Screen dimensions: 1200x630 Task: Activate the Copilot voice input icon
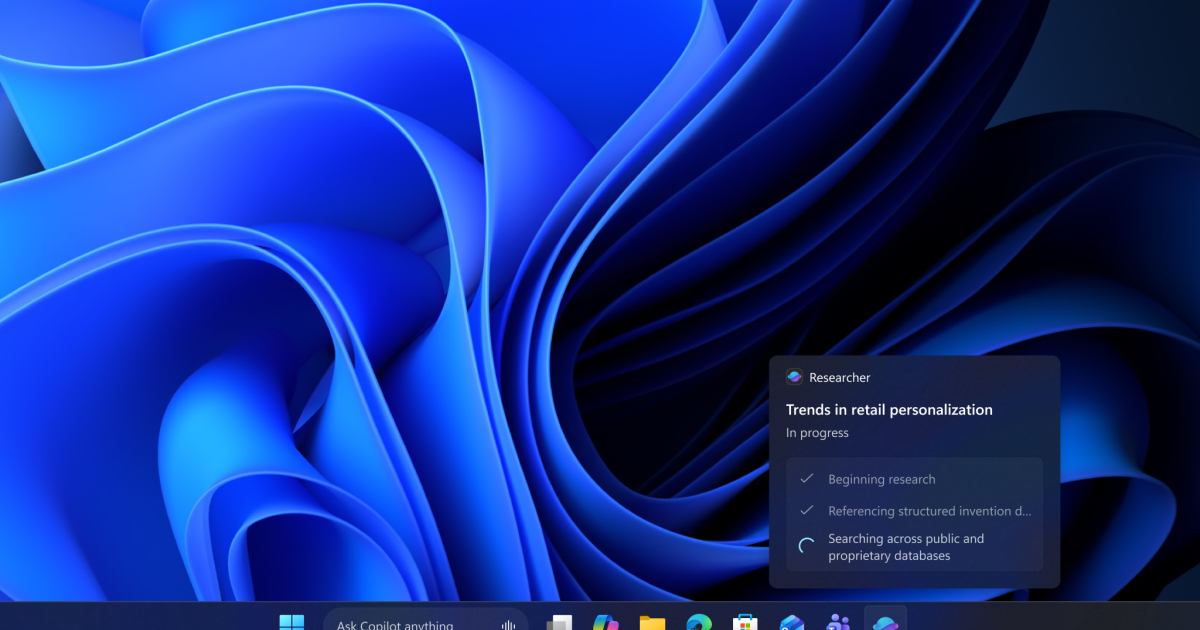(x=508, y=624)
